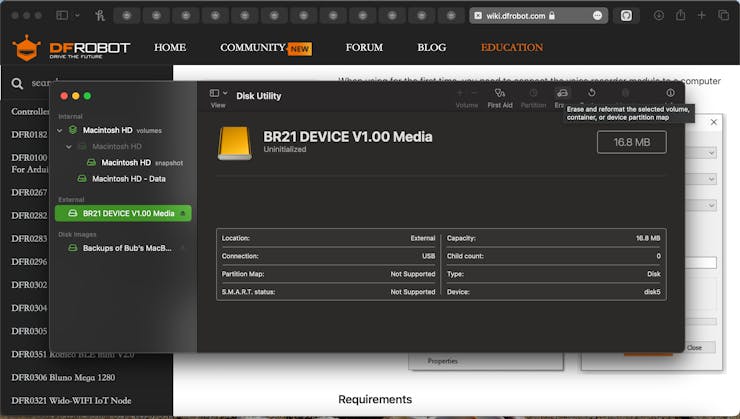Click the DFRobot logo

click(71, 48)
